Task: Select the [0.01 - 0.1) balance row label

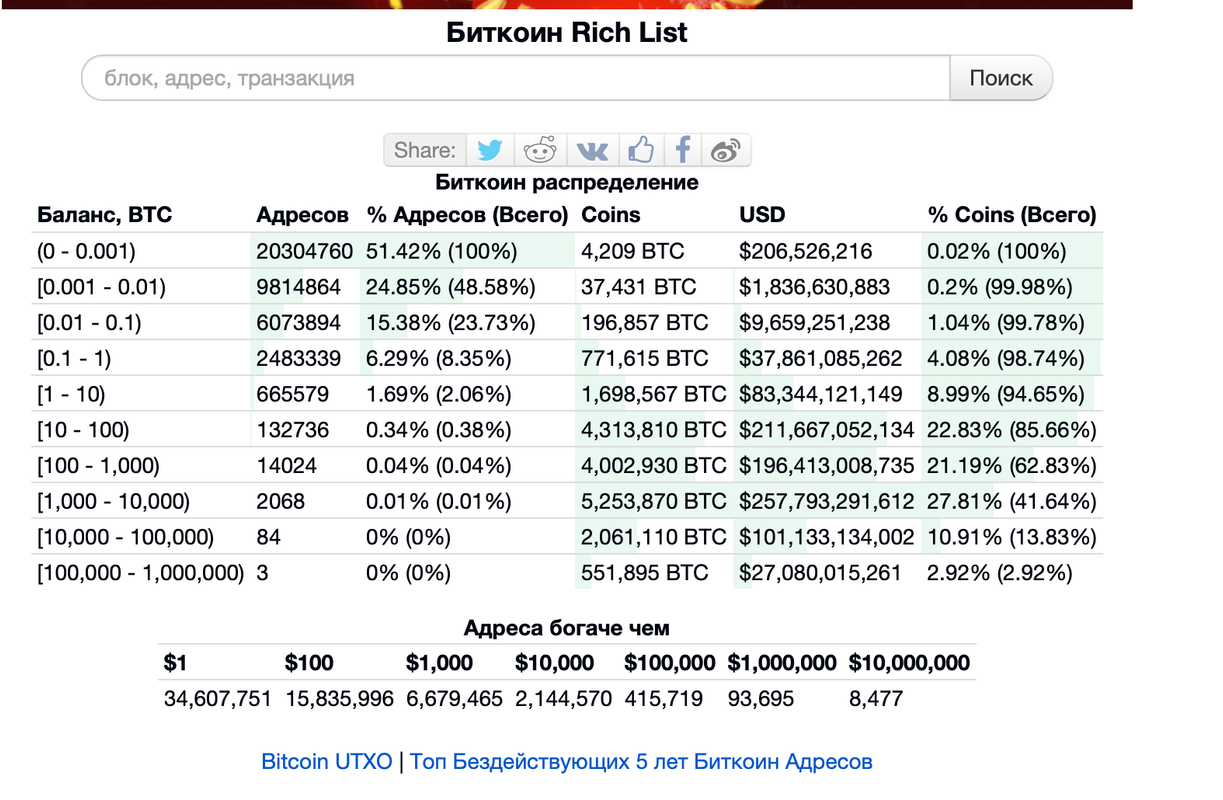Action: click(x=89, y=323)
